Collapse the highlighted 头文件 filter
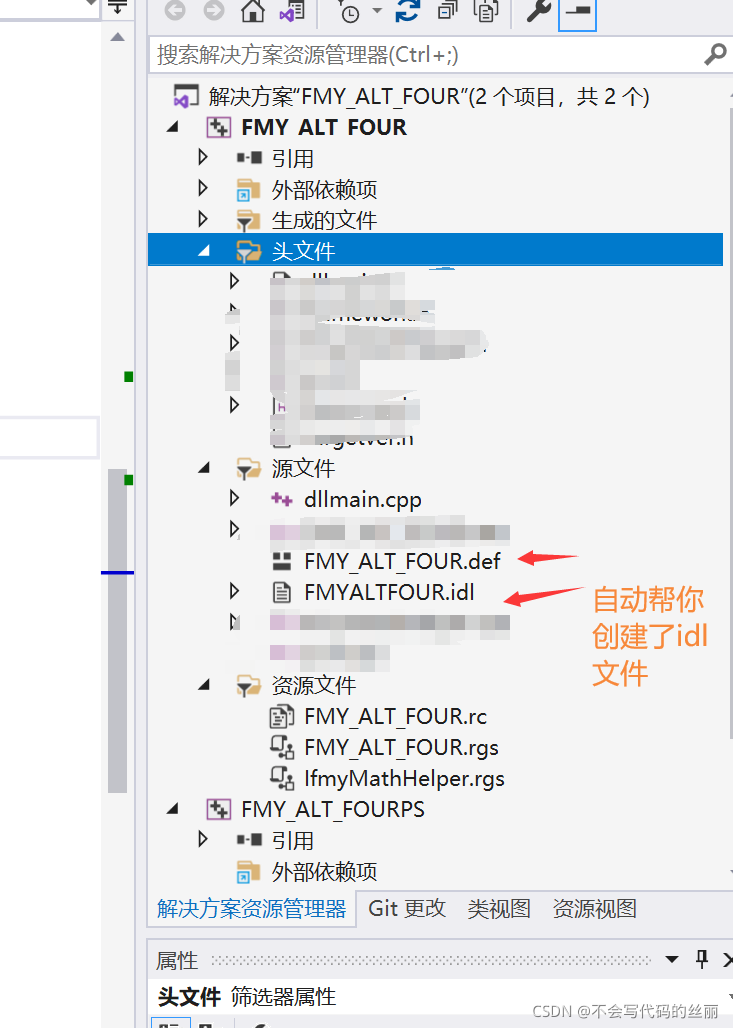The image size is (733, 1028). 204,250
